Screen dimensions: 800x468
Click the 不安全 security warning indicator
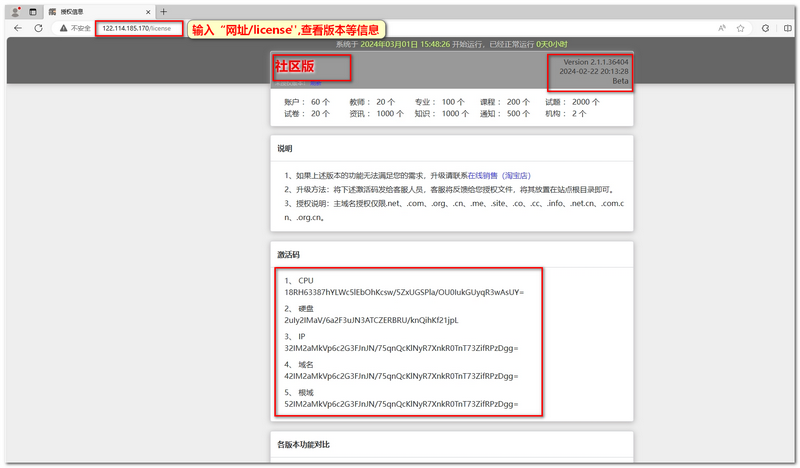point(74,28)
